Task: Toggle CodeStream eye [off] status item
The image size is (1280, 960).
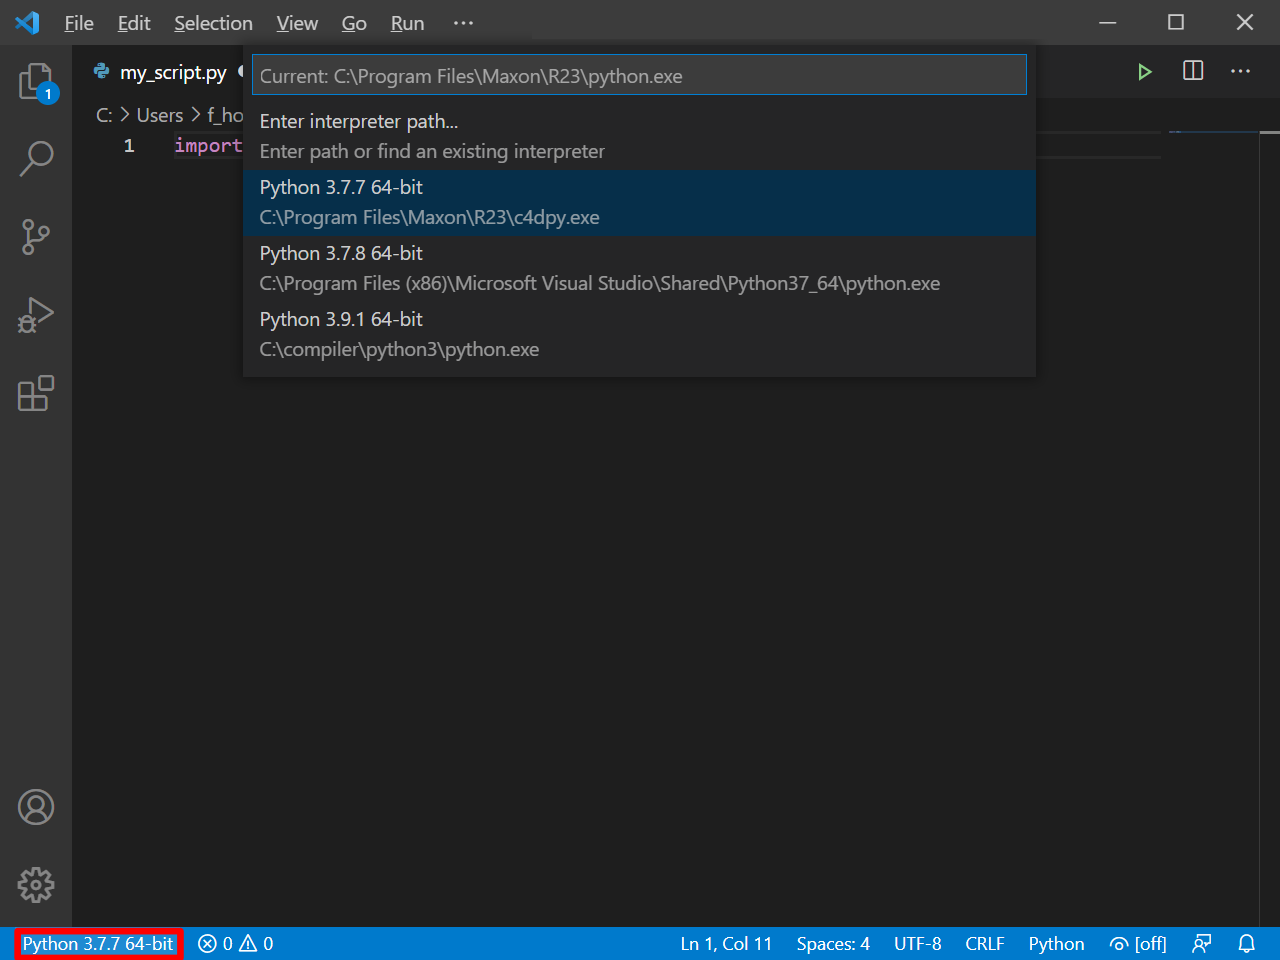Action: pyautogui.click(x=1137, y=943)
